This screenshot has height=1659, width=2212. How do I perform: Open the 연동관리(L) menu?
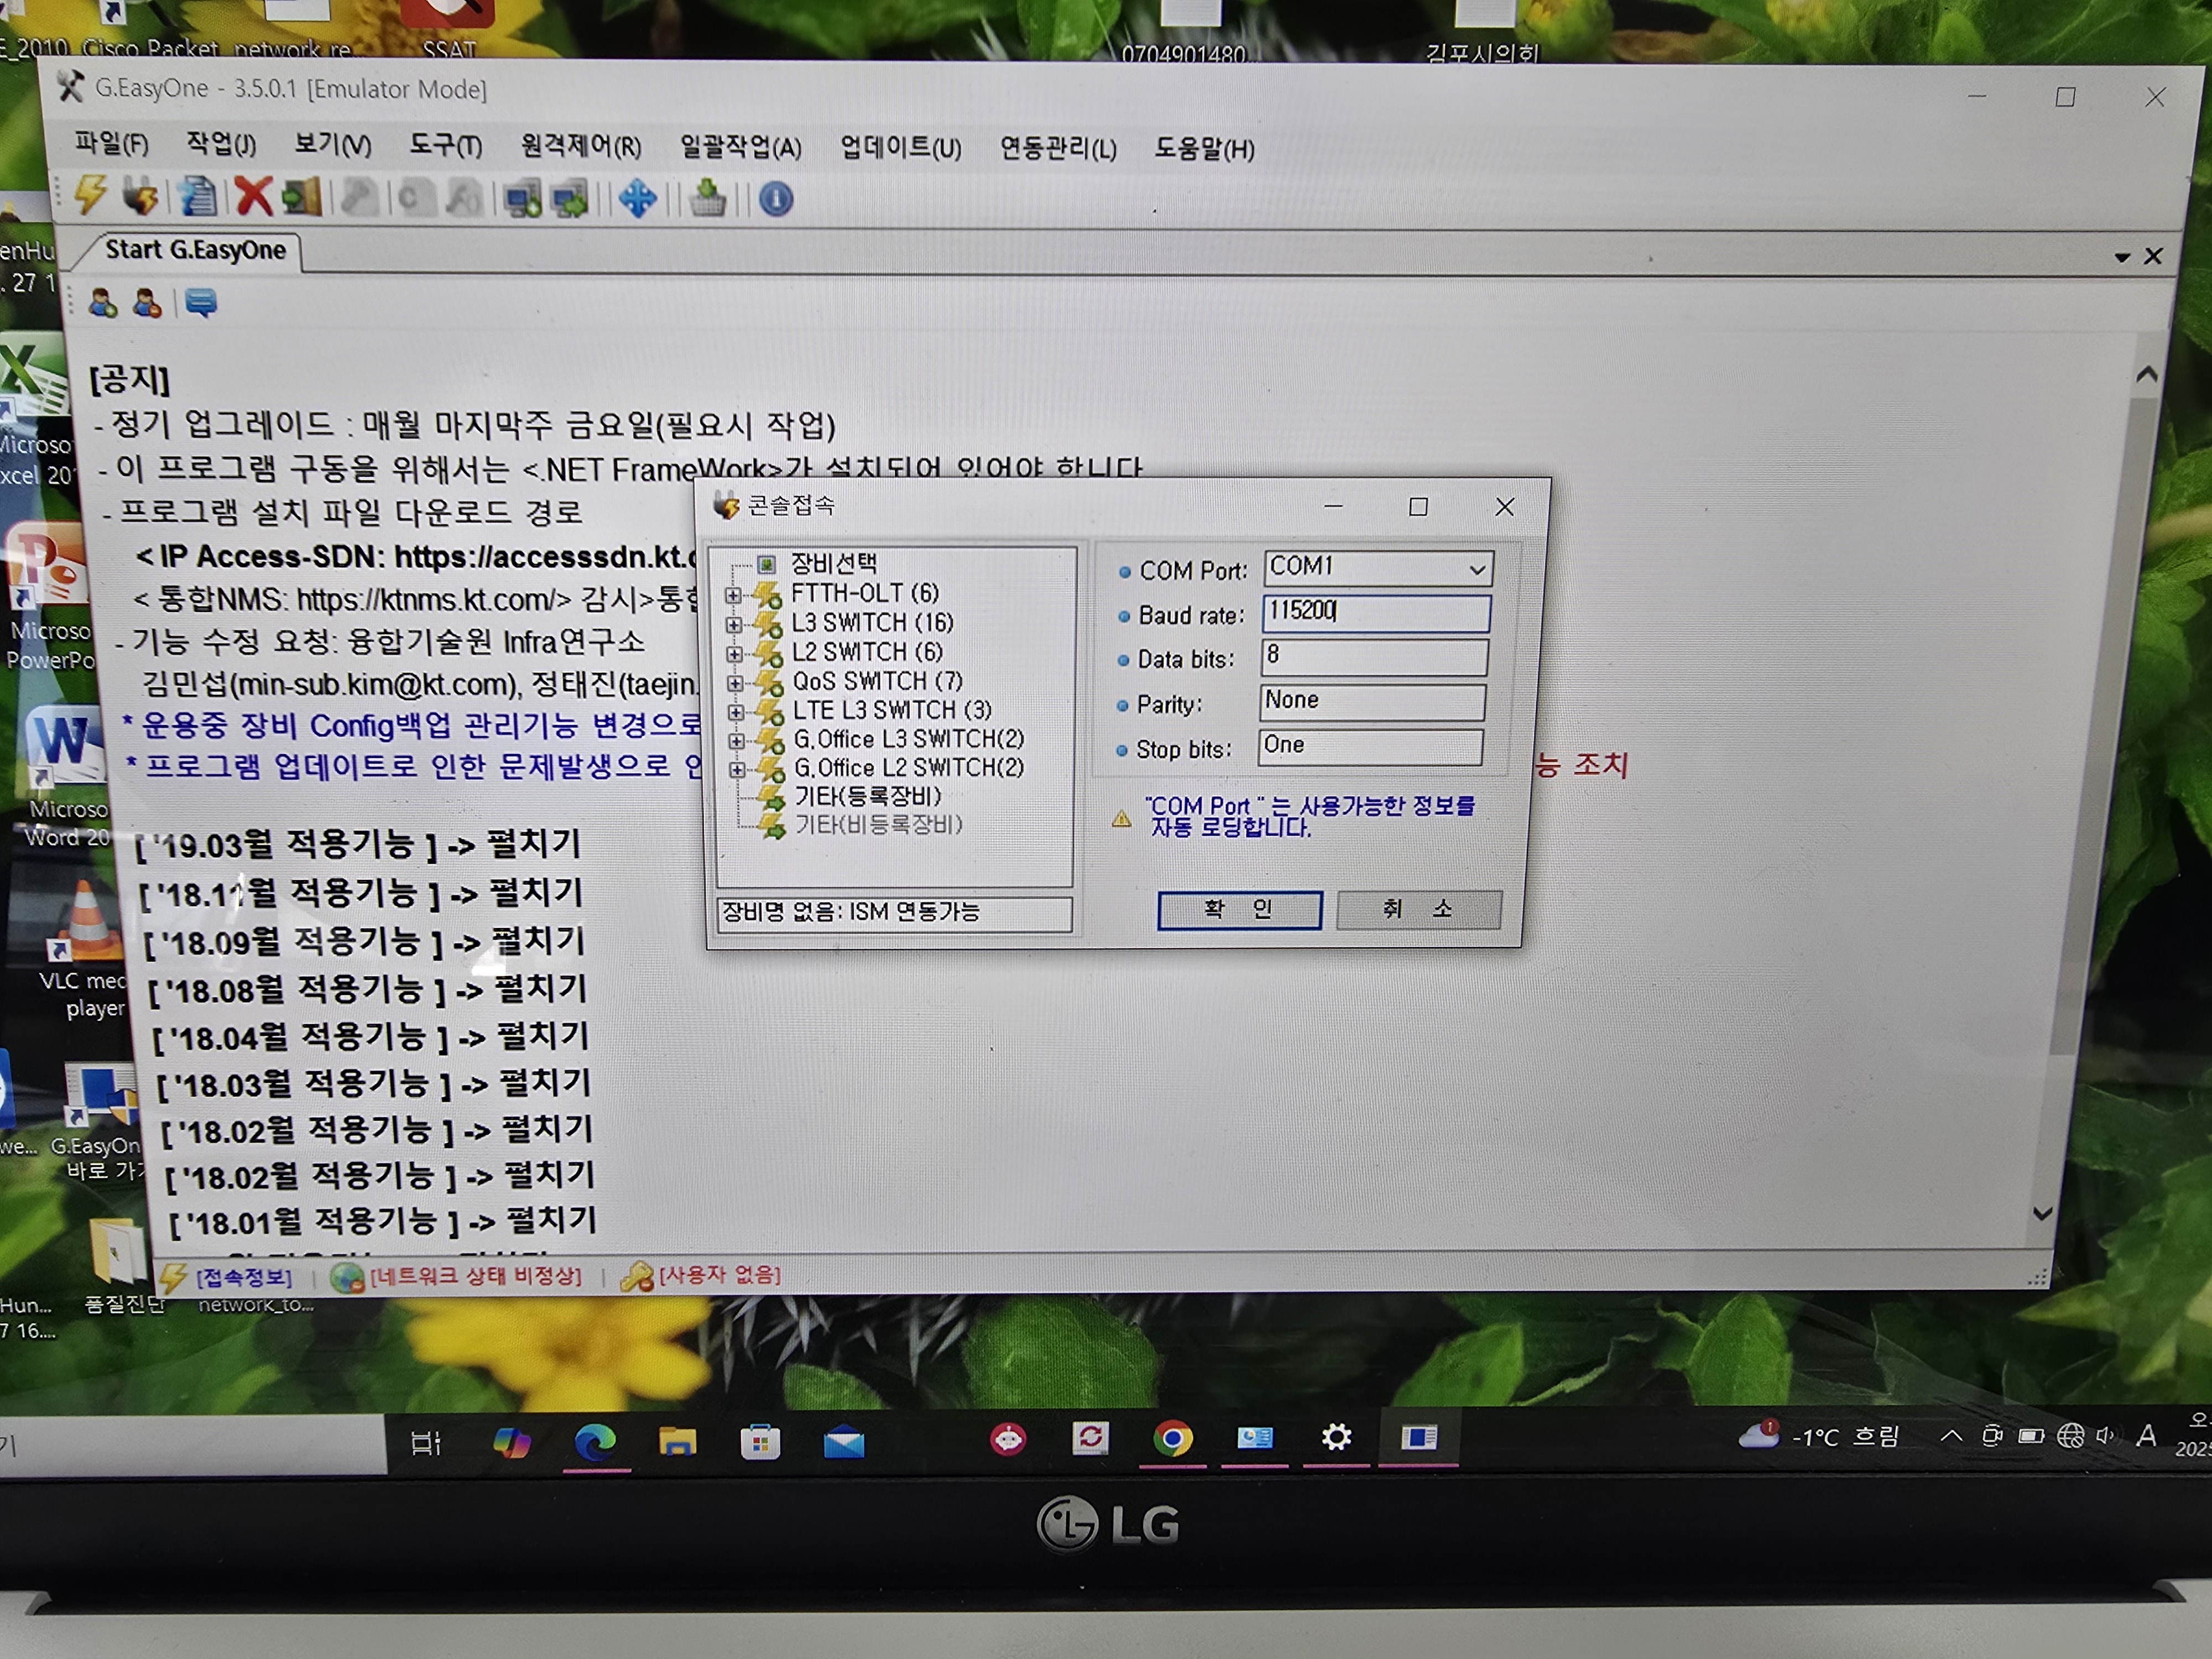pyautogui.click(x=1058, y=149)
